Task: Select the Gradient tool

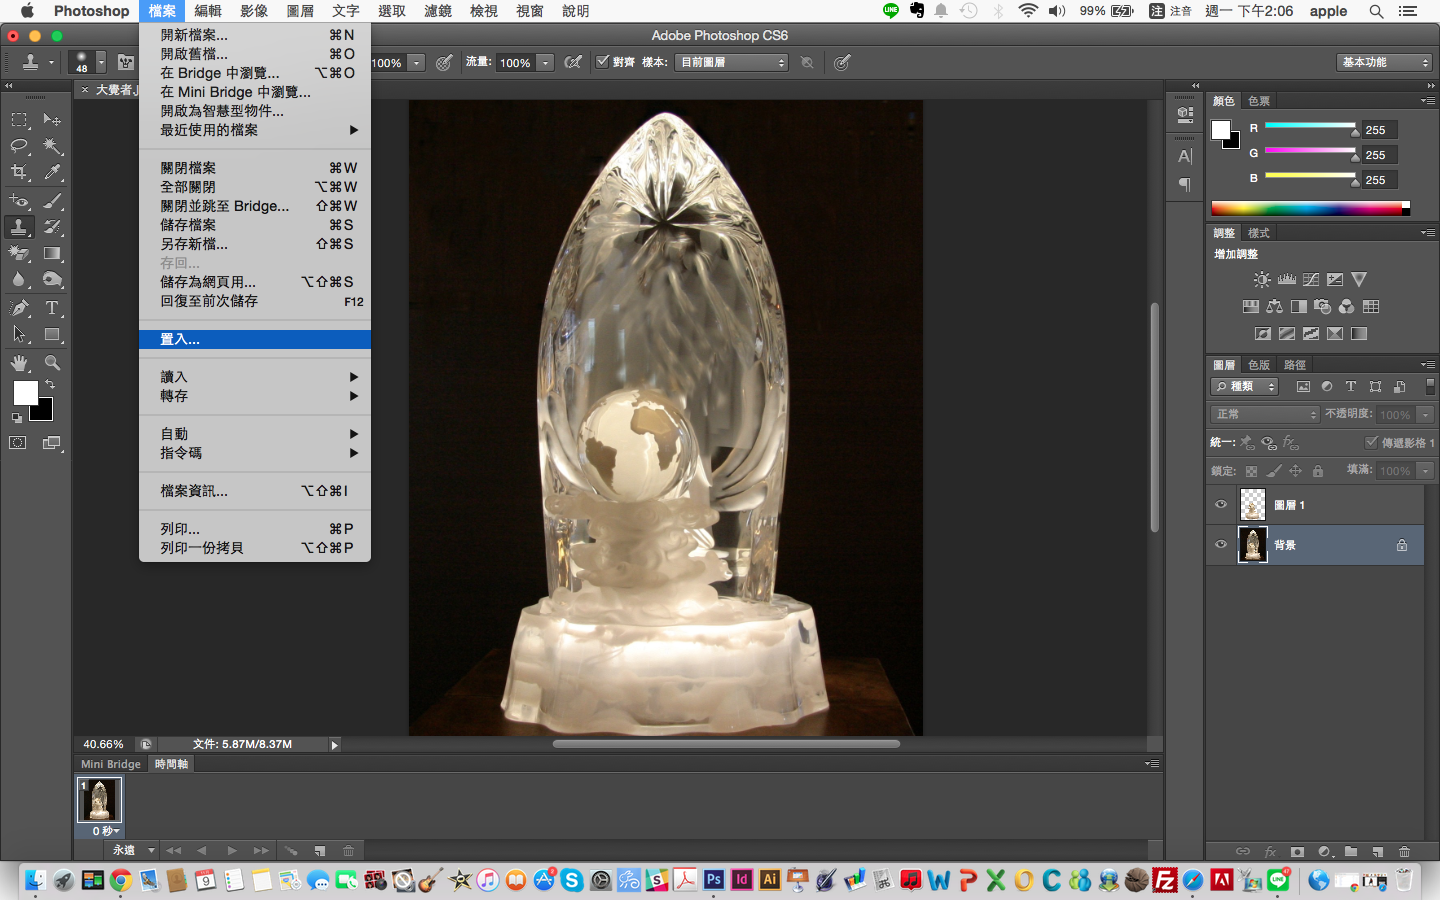Action: coord(52,253)
